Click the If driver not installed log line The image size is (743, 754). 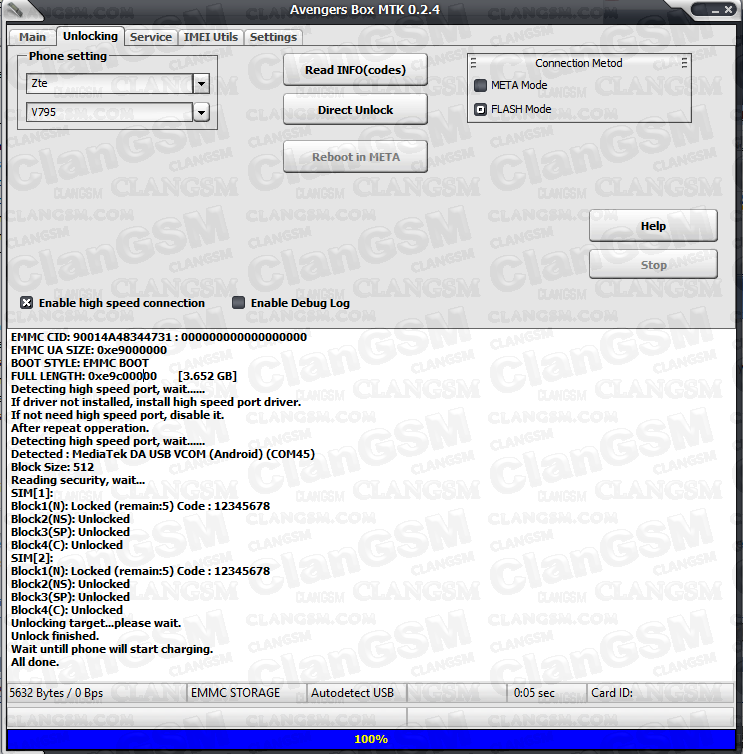(156, 402)
